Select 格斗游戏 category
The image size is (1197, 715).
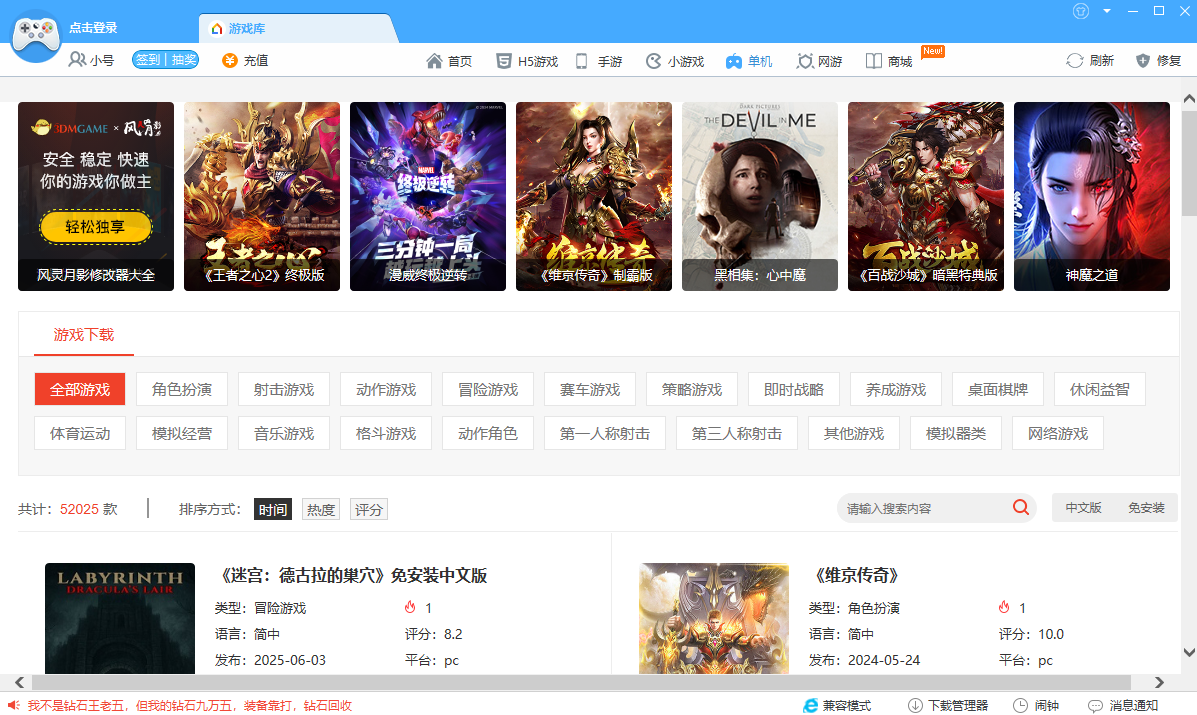click(x=386, y=433)
